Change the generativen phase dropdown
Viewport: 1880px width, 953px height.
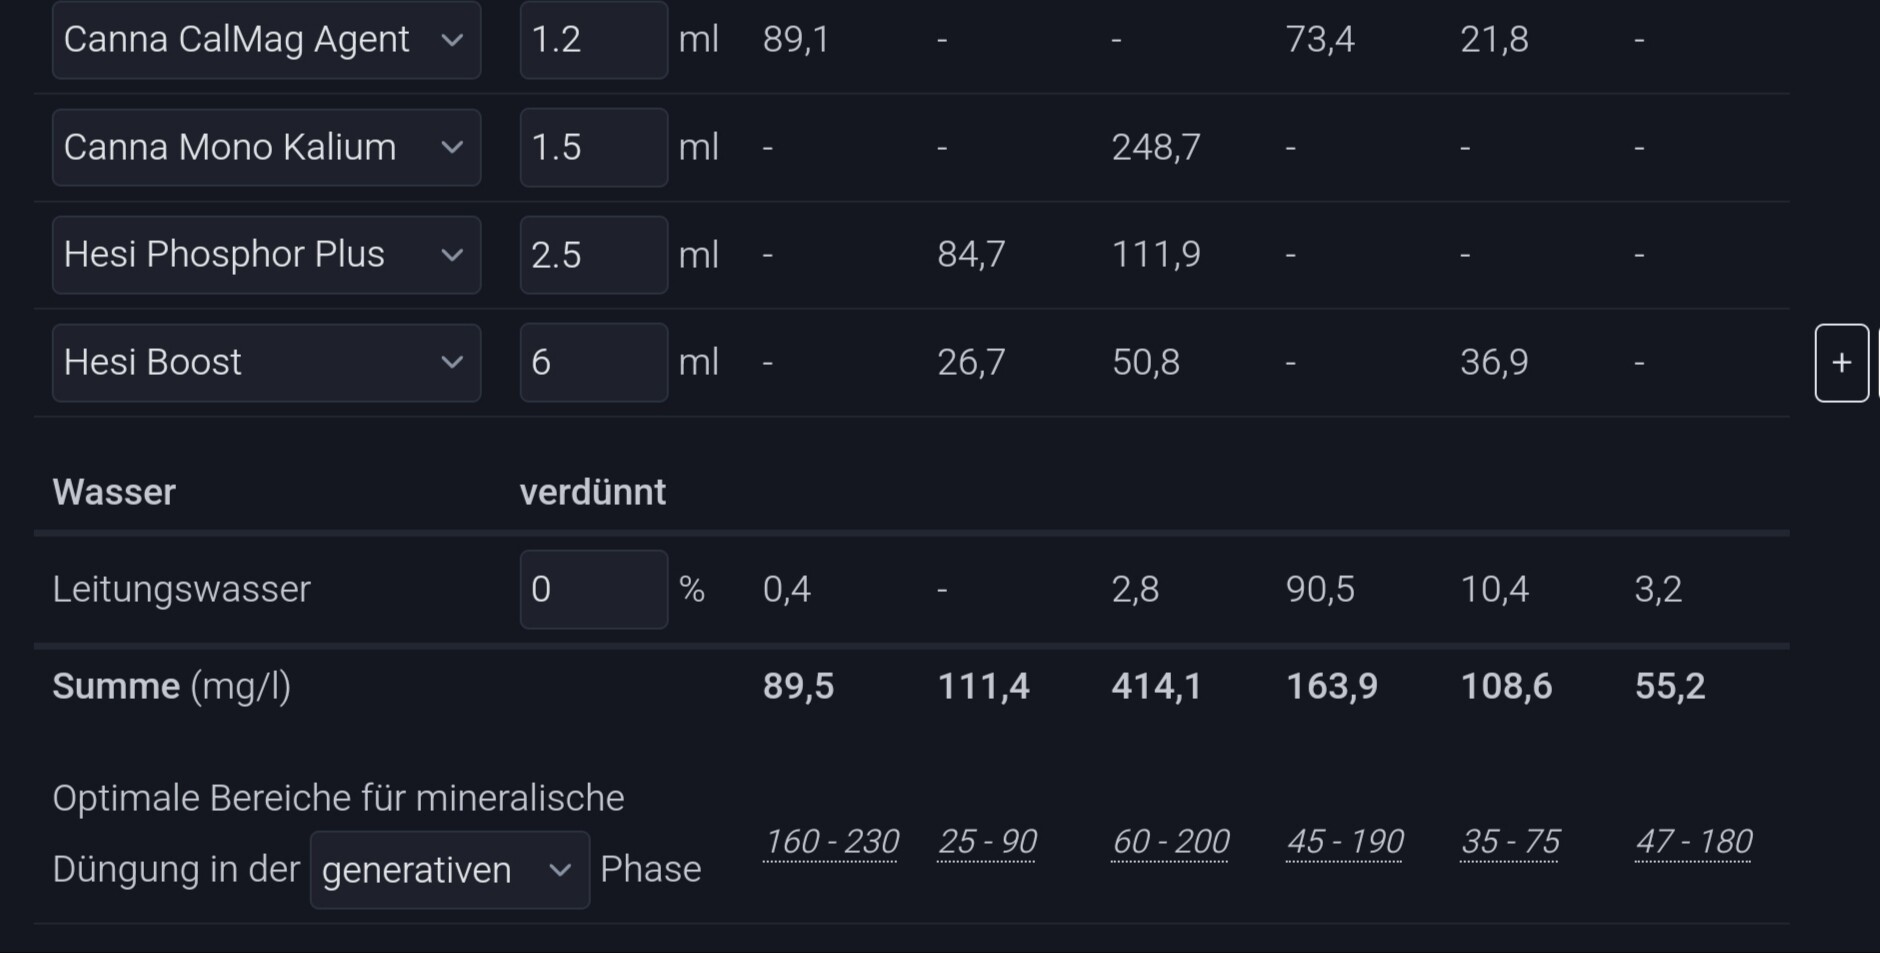449,870
